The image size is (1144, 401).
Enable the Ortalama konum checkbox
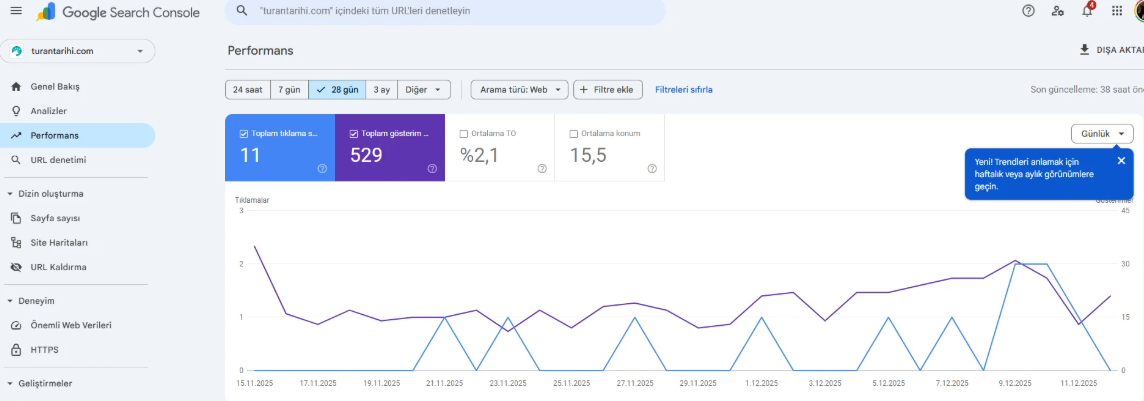pyautogui.click(x=573, y=134)
